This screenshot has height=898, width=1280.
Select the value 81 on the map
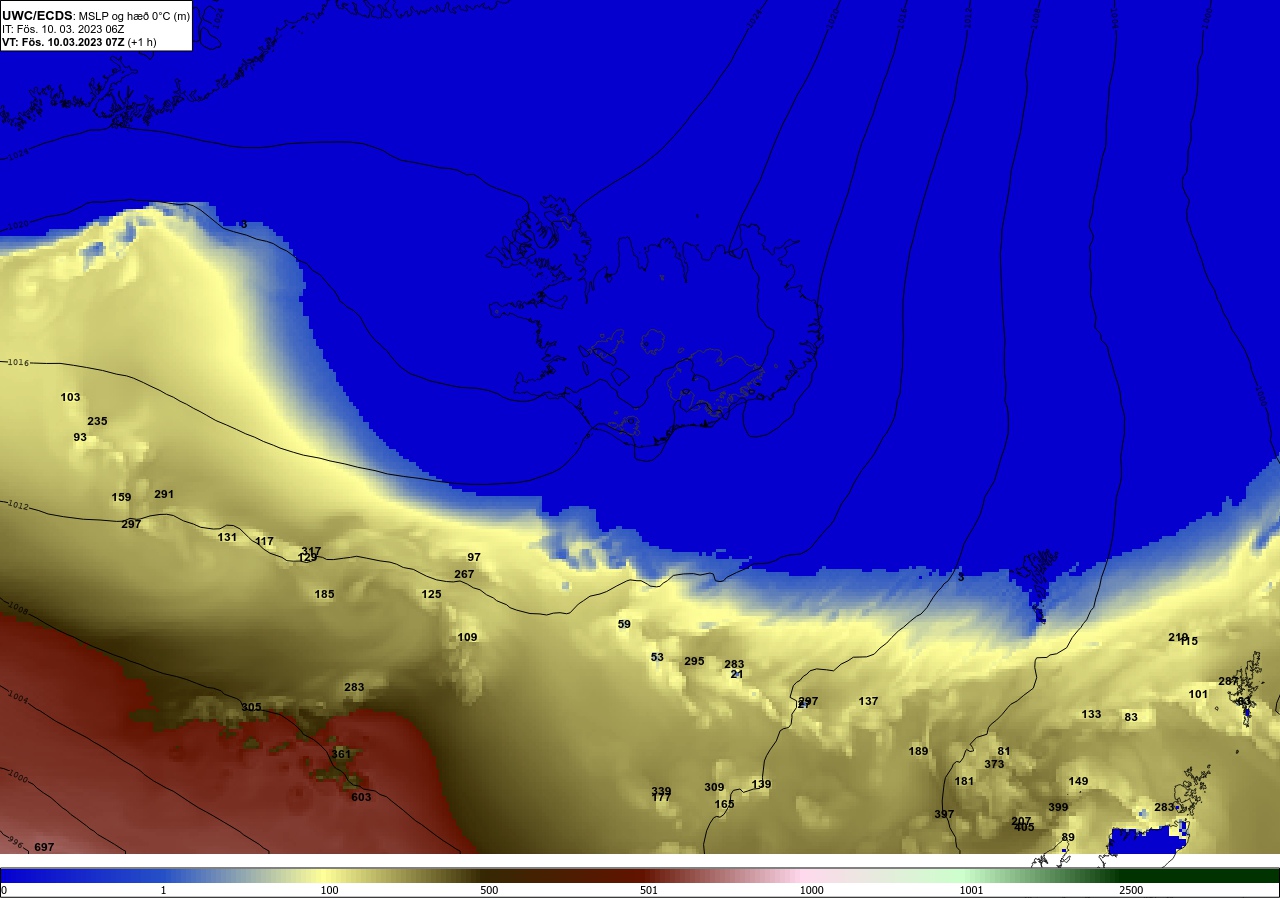(1004, 751)
